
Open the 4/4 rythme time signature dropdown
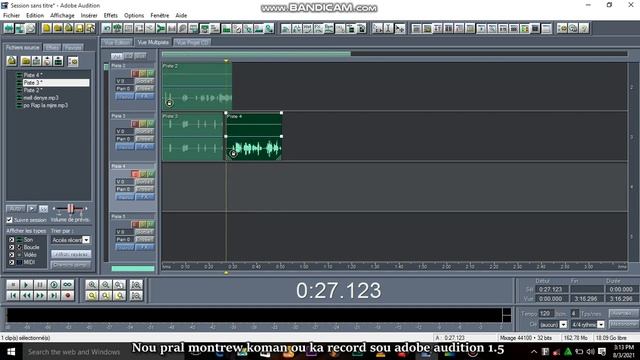tap(601, 324)
